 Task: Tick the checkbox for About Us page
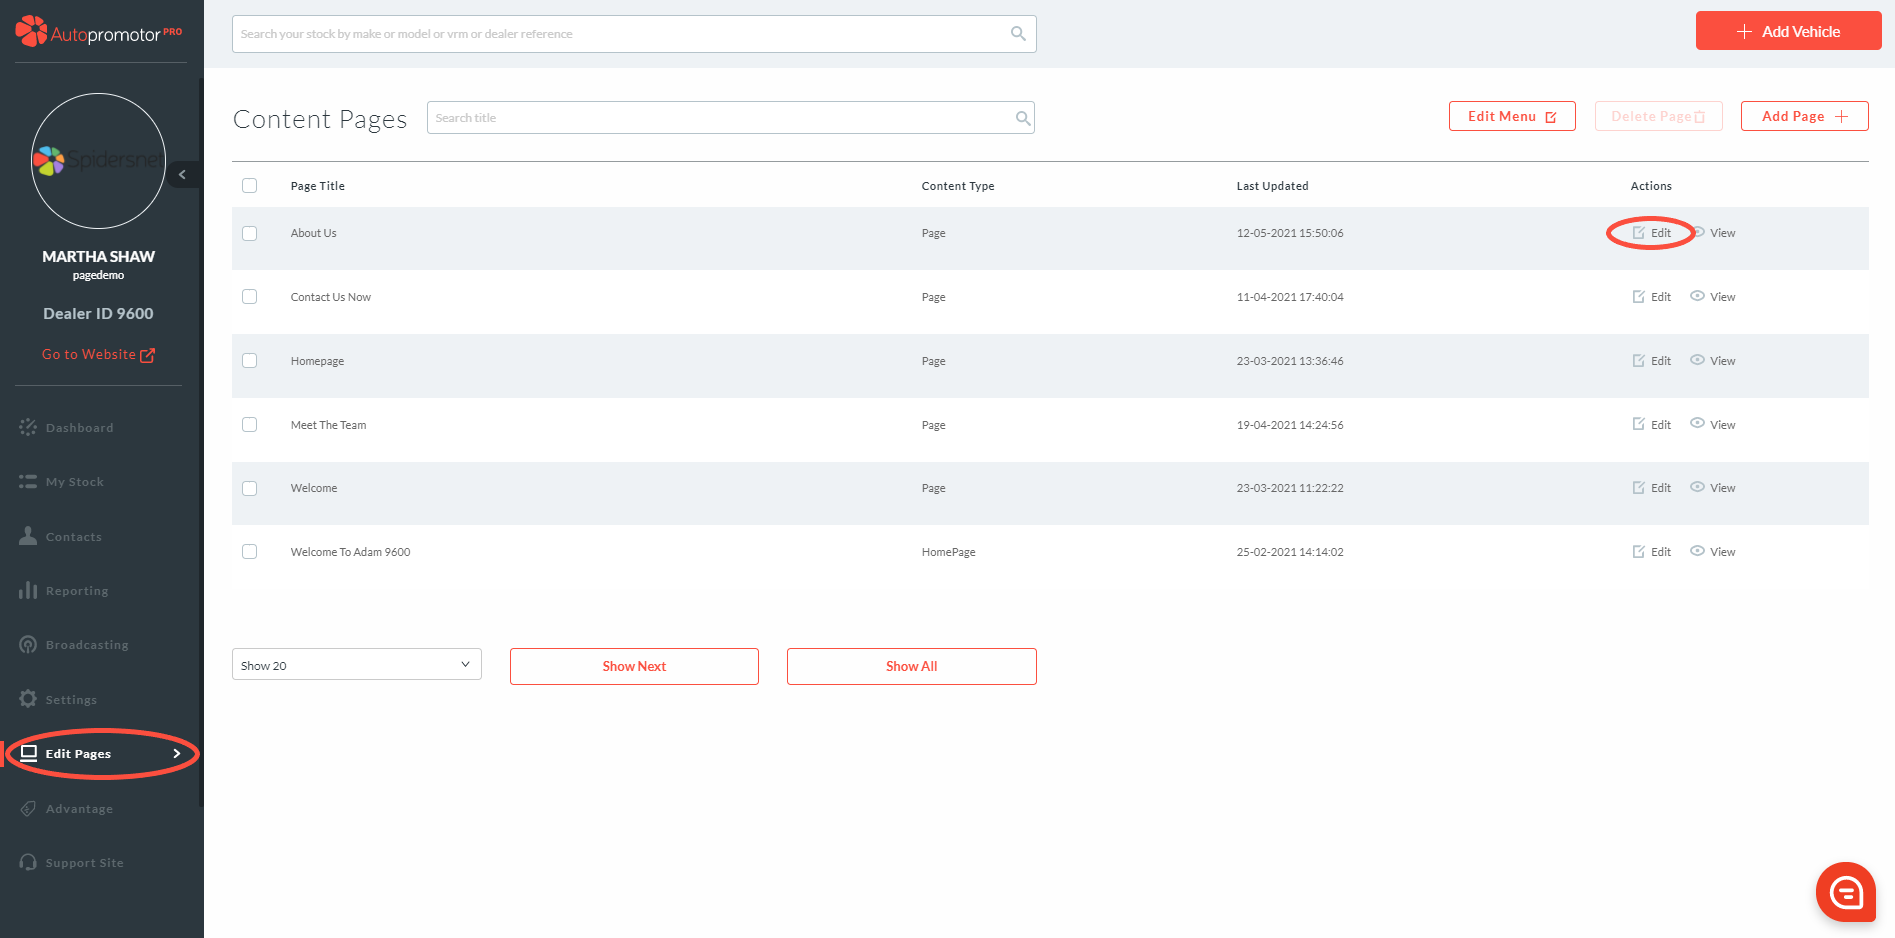tap(250, 233)
